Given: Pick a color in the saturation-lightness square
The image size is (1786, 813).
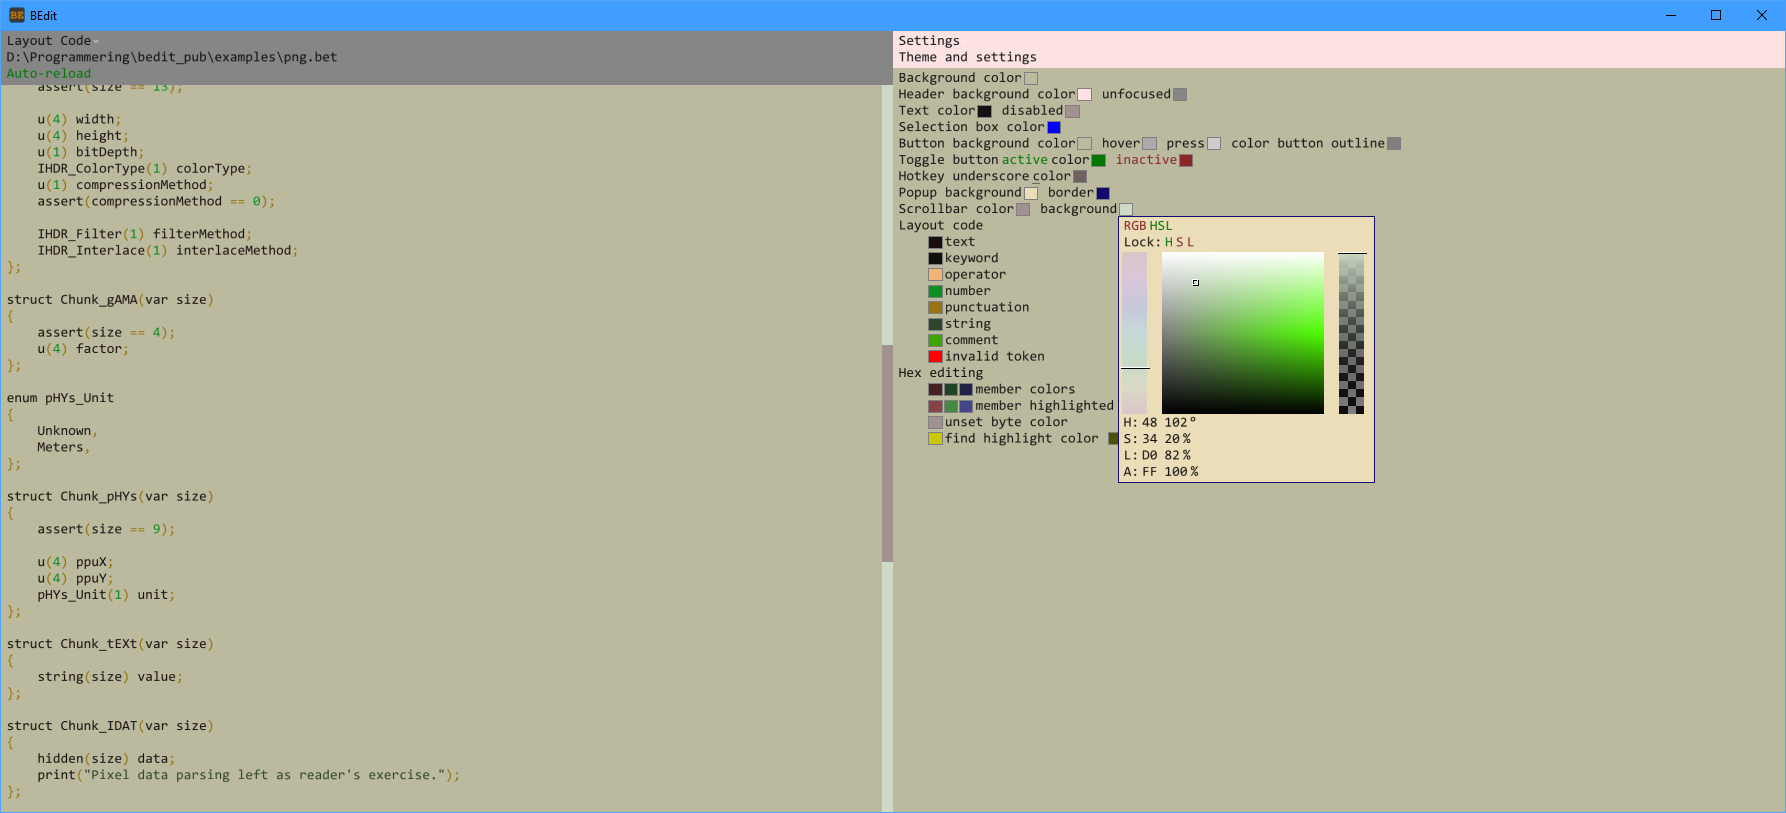Looking at the screenshot, I should click(x=1243, y=333).
